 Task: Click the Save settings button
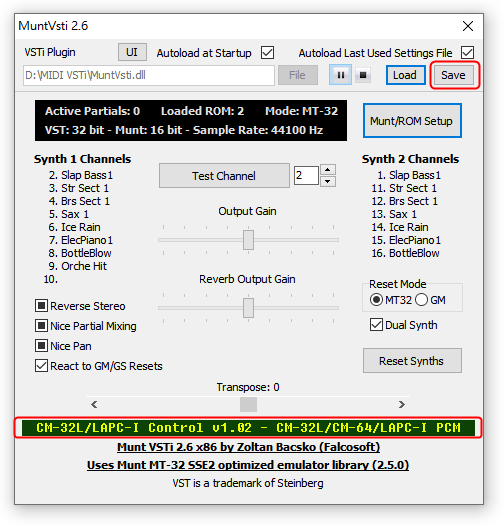pyautogui.click(x=453, y=75)
